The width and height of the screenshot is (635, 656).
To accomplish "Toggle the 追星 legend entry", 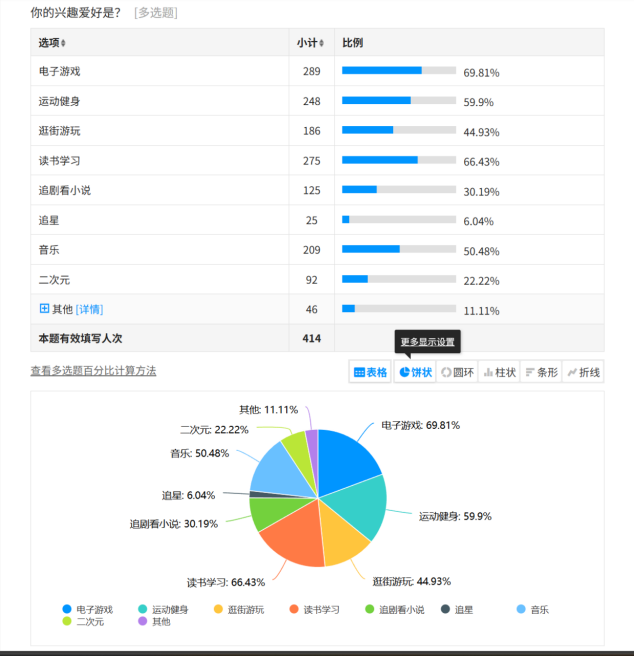I will click(x=456, y=609).
